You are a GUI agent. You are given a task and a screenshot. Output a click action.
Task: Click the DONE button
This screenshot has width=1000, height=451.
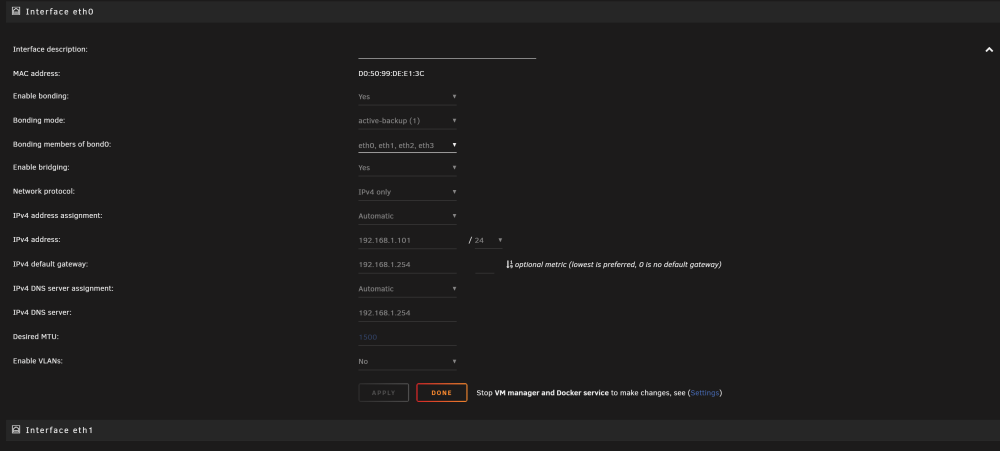coord(441,393)
